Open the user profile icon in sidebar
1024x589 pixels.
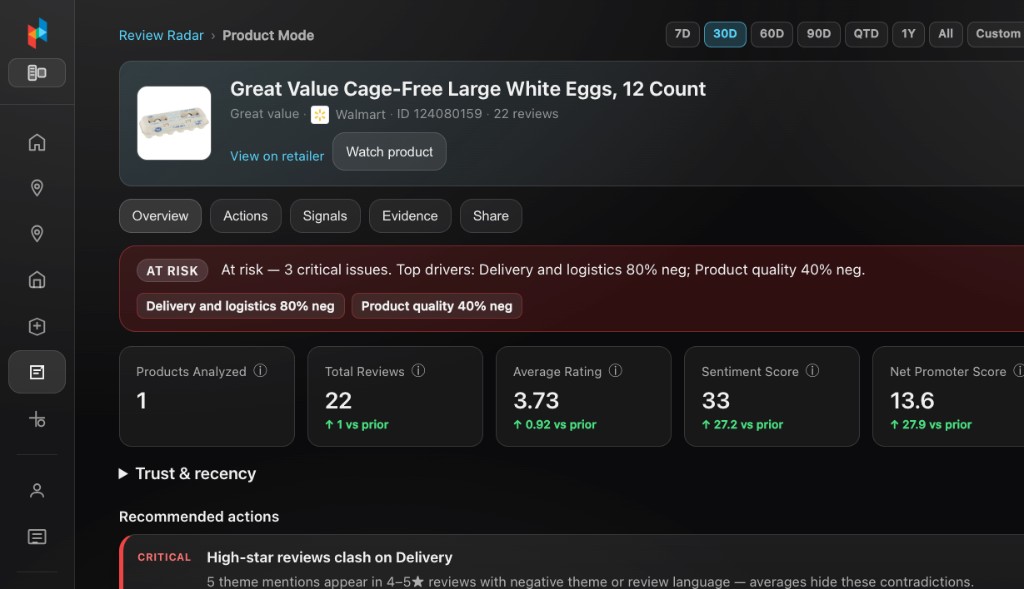coord(37,490)
